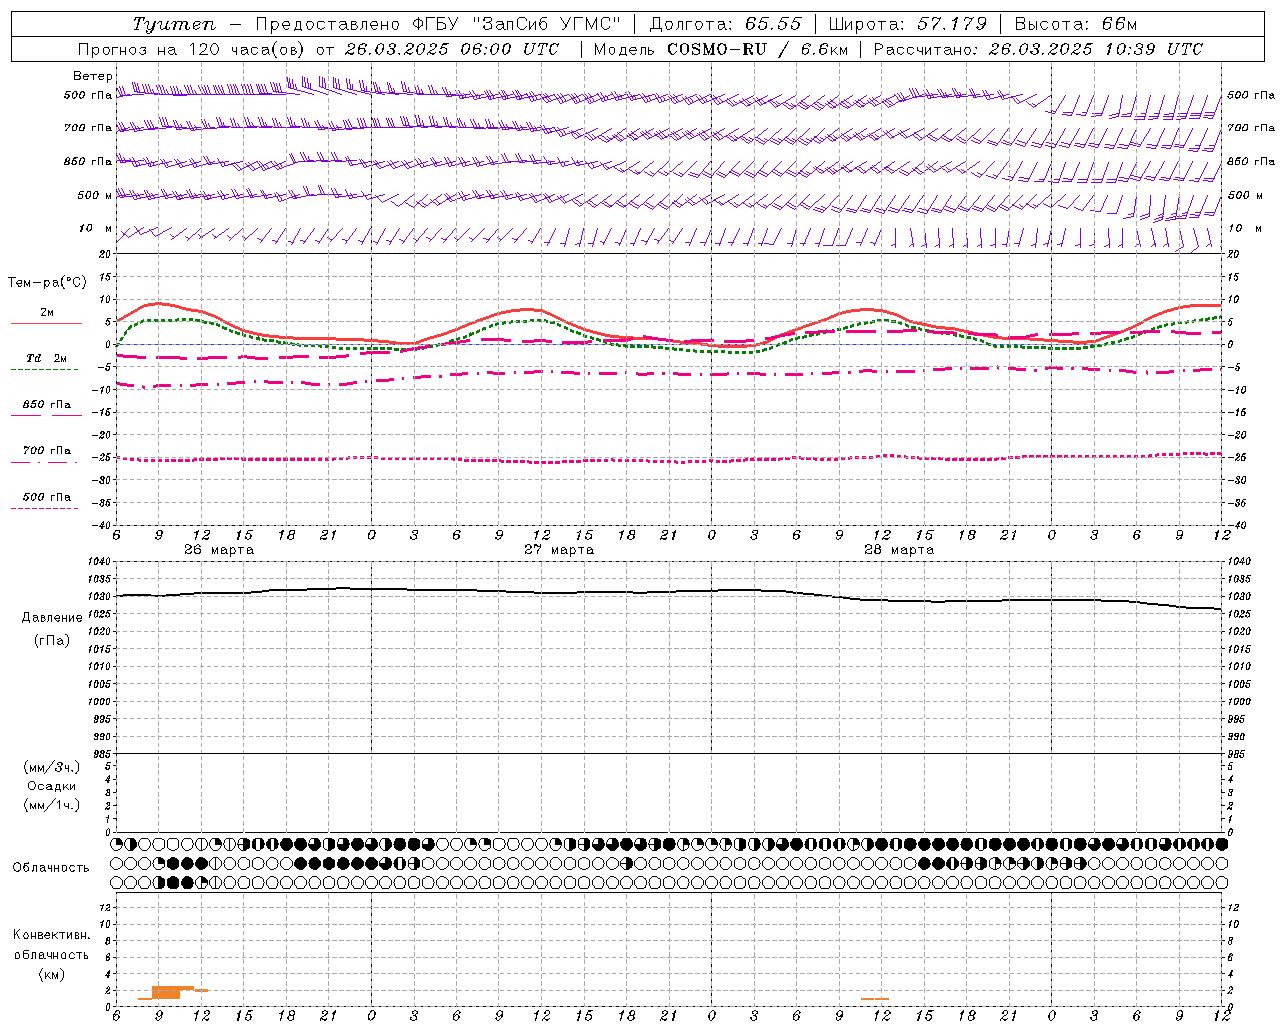Click the "26 марта" date label
Viewport: 1280px width, 1024px height.
point(219,550)
